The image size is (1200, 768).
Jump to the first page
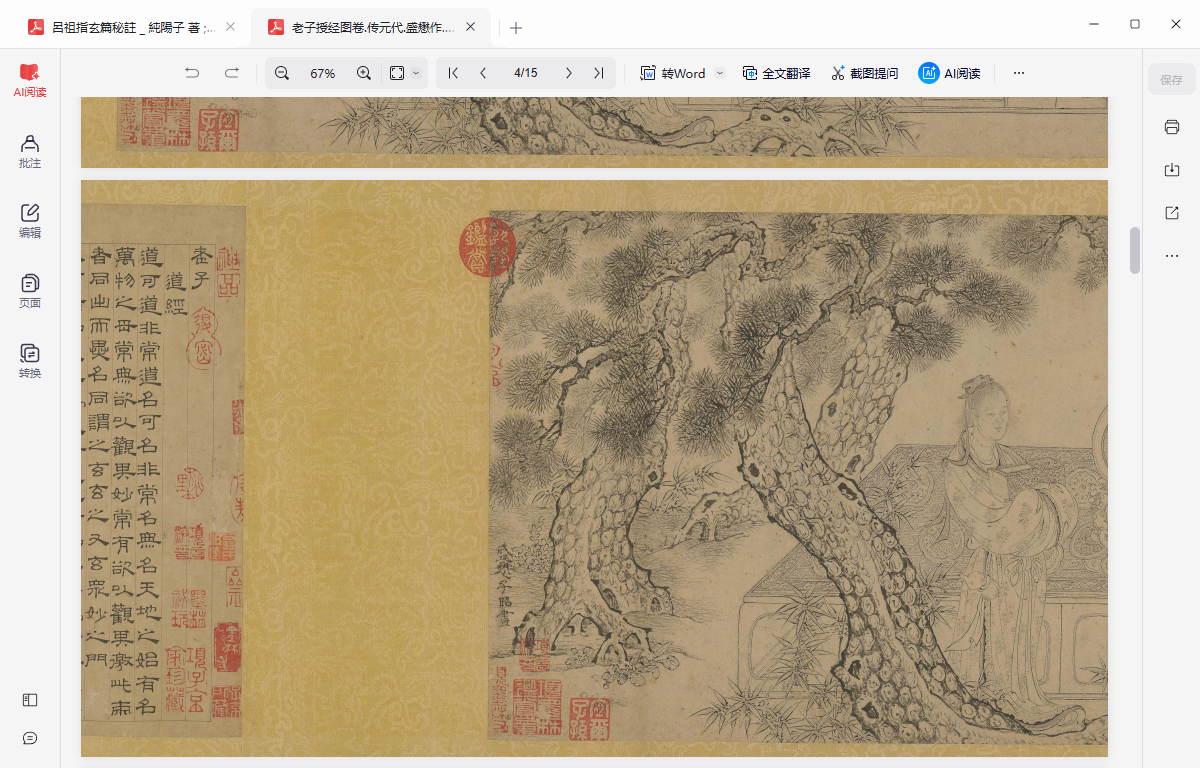[x=453, y=73]
